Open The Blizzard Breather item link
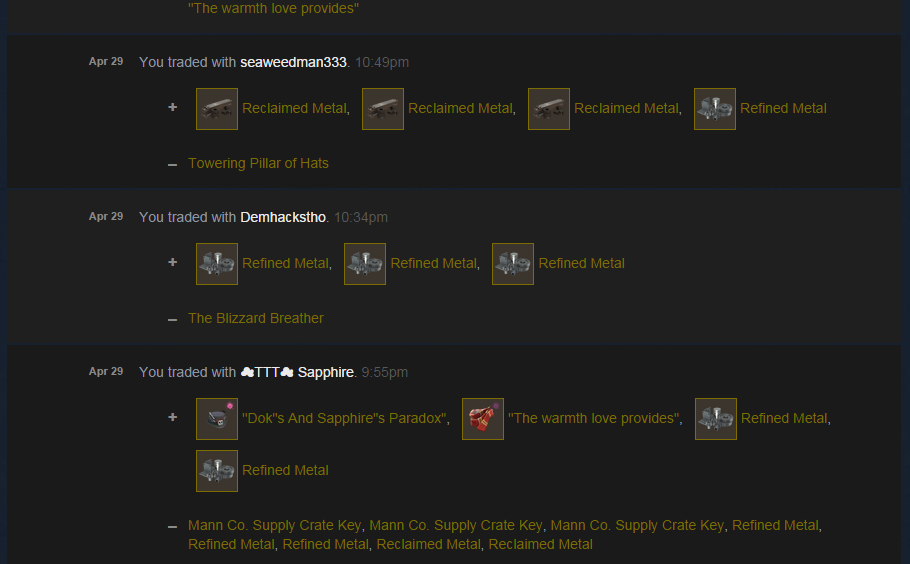This screenshot has width=910, height=564. pyautogui.click(x=256, y=318)
